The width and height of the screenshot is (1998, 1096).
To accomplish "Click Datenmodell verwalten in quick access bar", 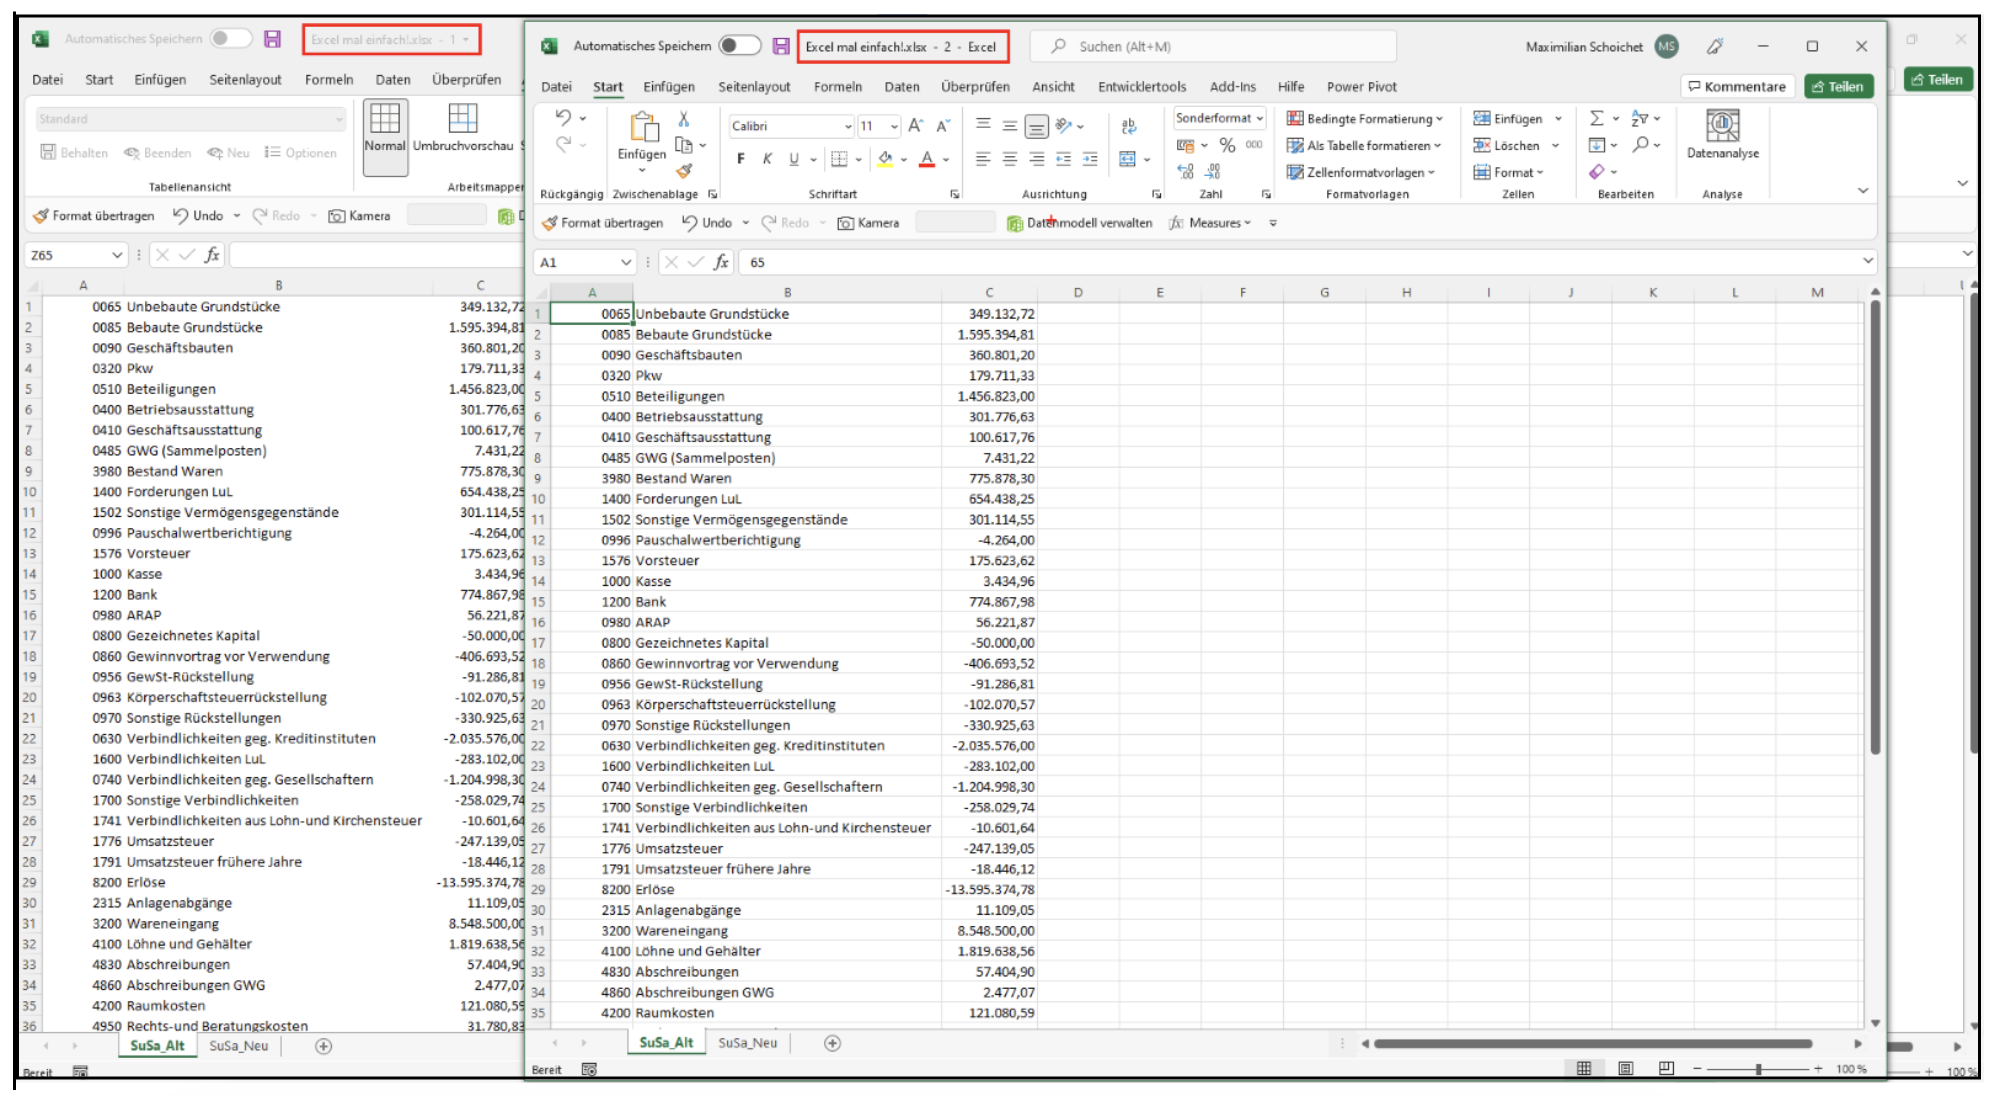I will click(1080, 223).
